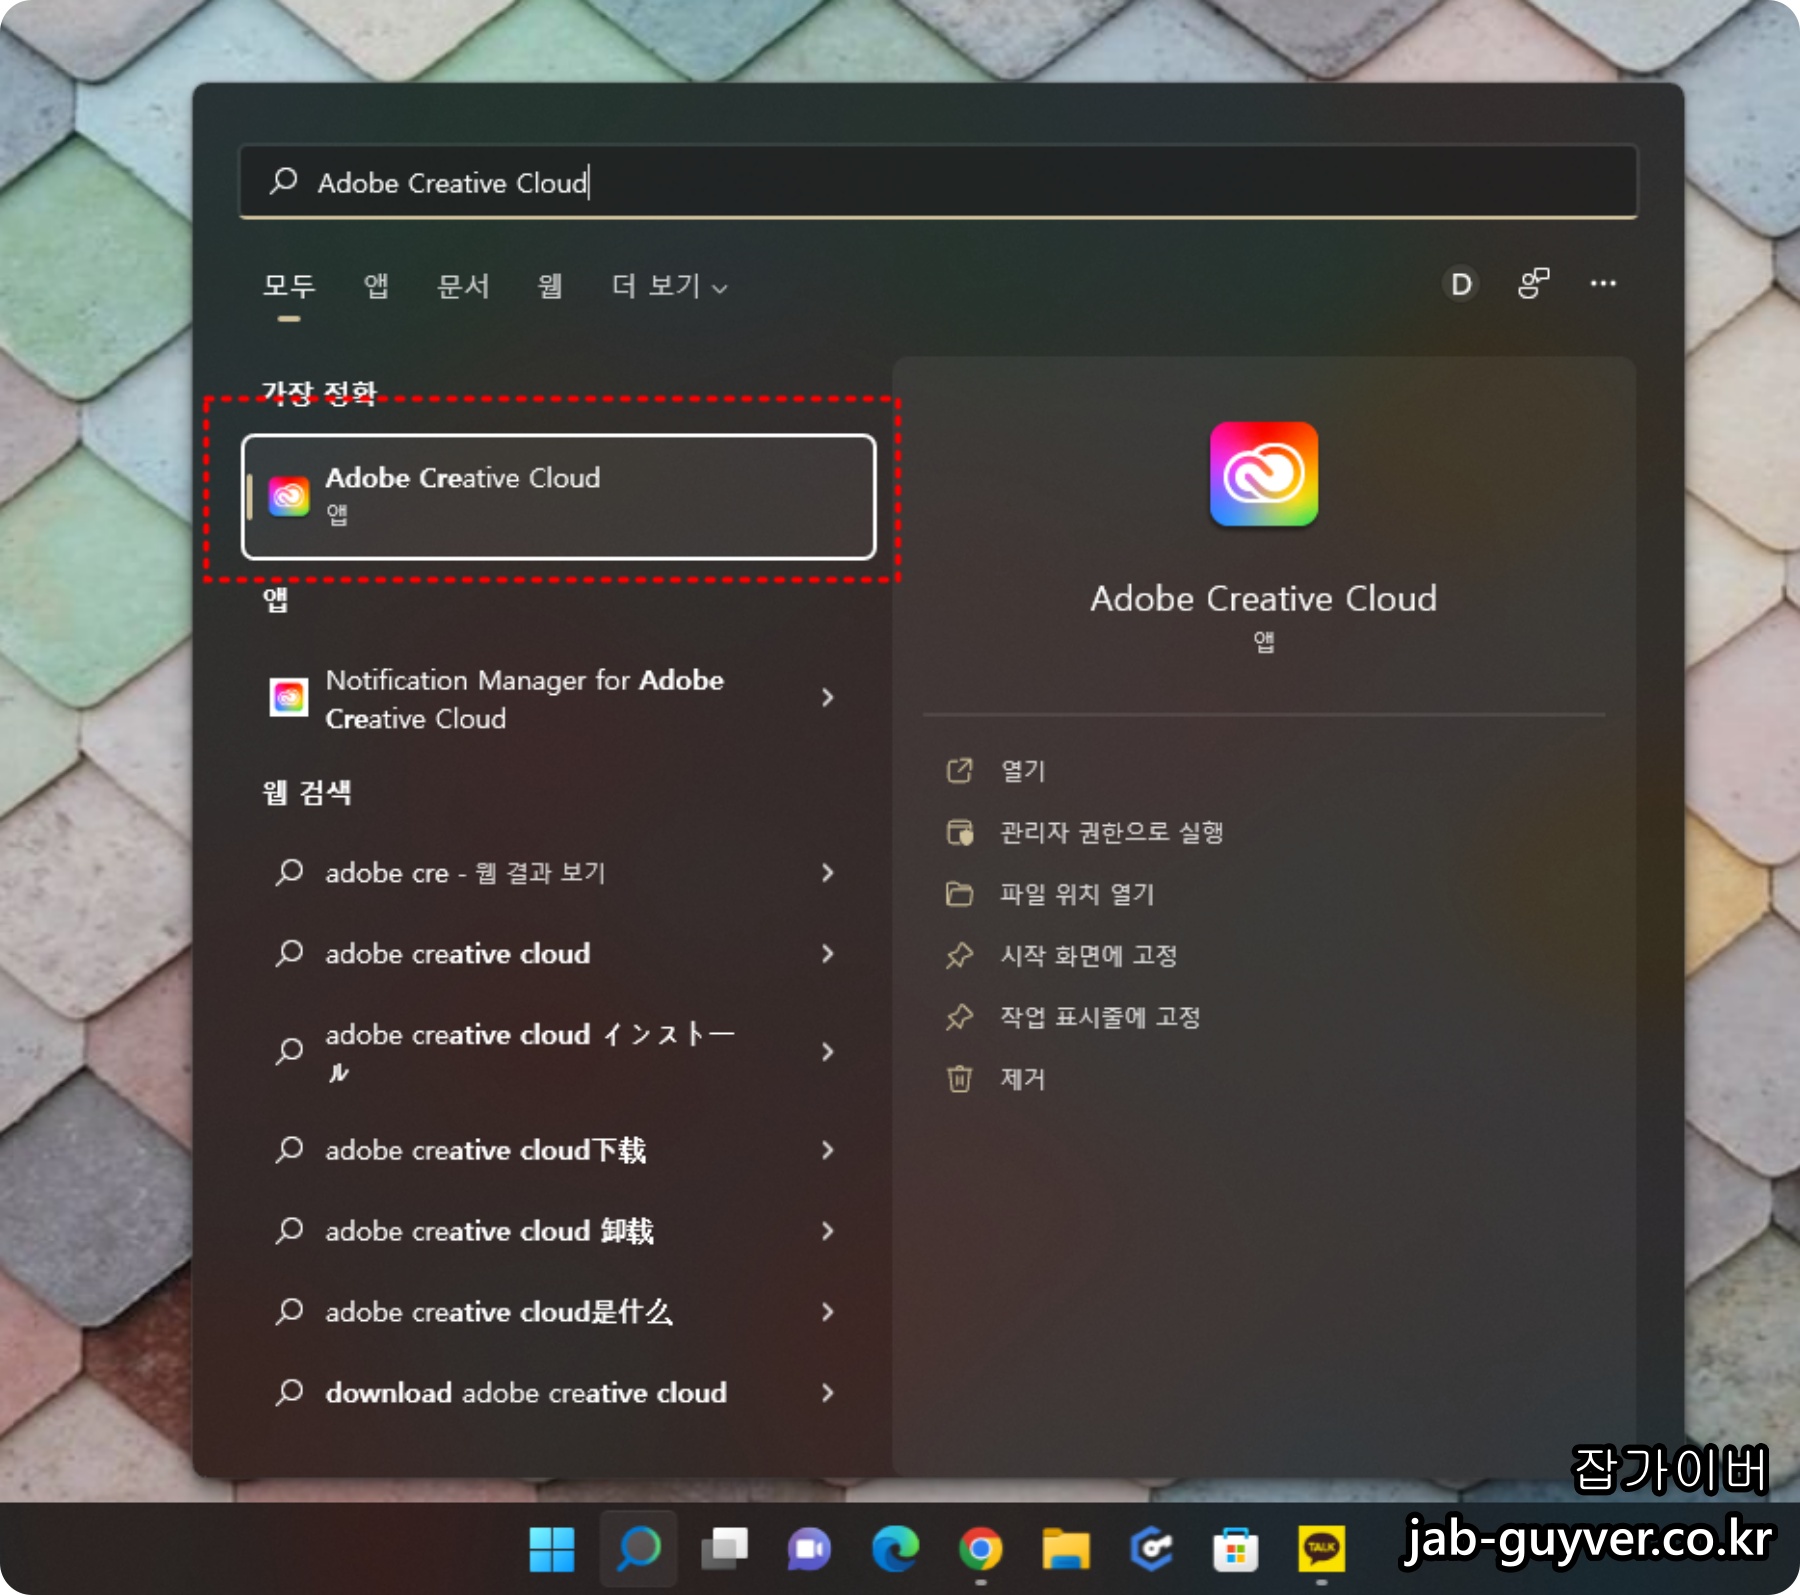Click the search magnifier icon in search box
Image resolution: width=1800 pixels, height=1595 pixels.
point(284,181)
